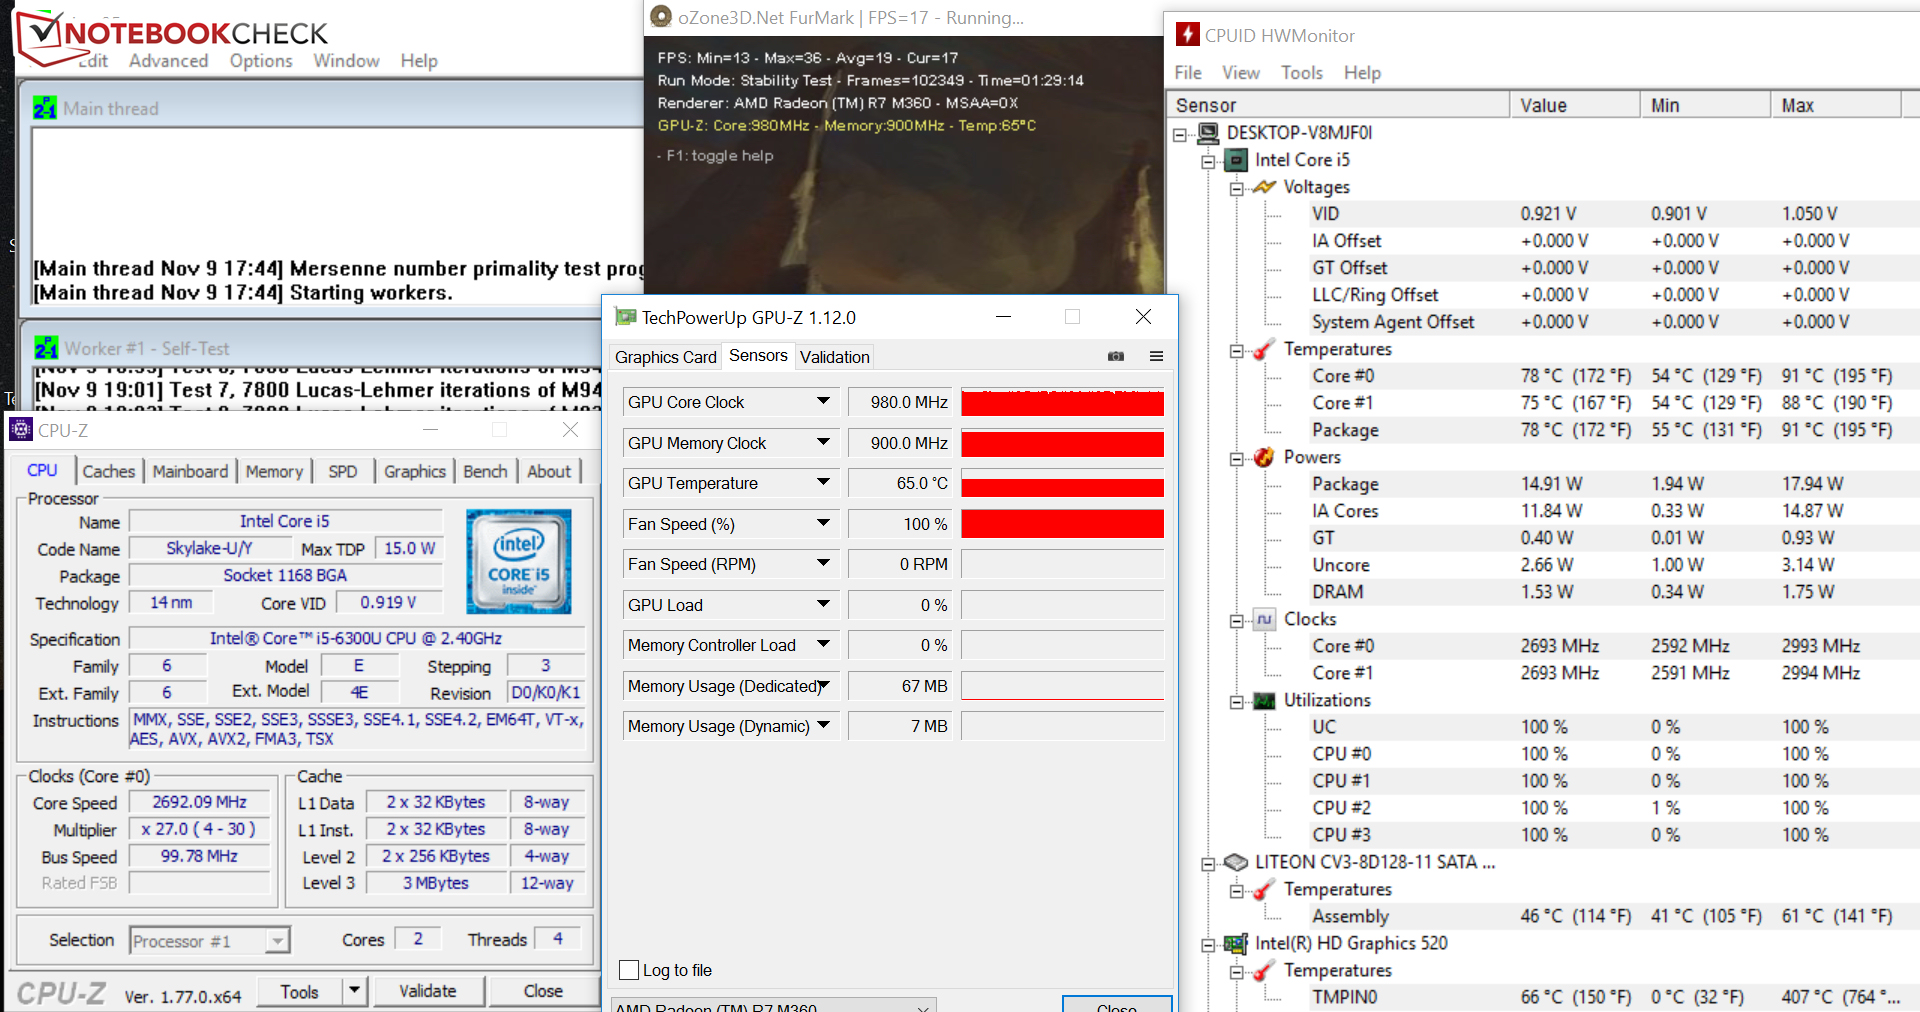The width and height of the screenshot is (1920, 1012).
Task: Click the Intel Core i5 chip icon in HWMonitor
Action: [x=1237, y=160]
